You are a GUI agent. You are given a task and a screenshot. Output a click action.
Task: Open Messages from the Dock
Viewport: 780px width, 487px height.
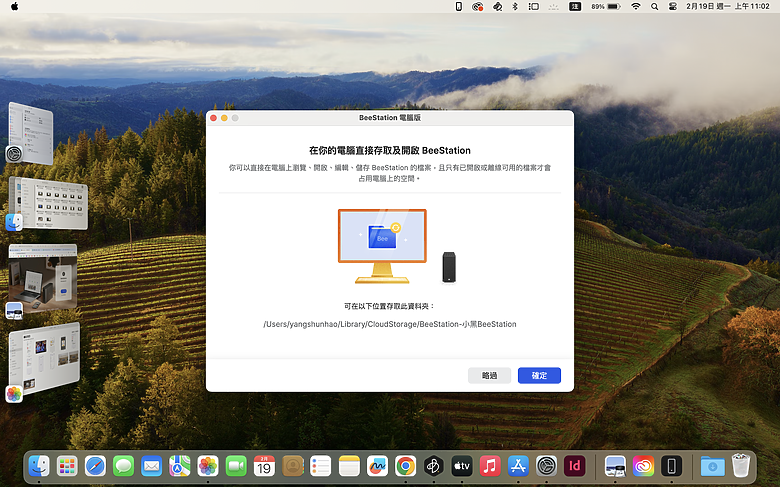[123, 466]
